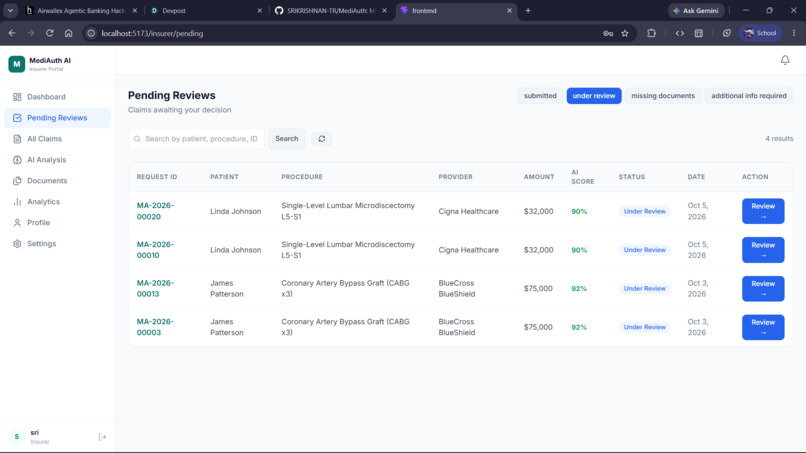The width and height of the screenshot is (806, 453).
Task: Click the toolbar icon left of School
Action: (726, 33)
